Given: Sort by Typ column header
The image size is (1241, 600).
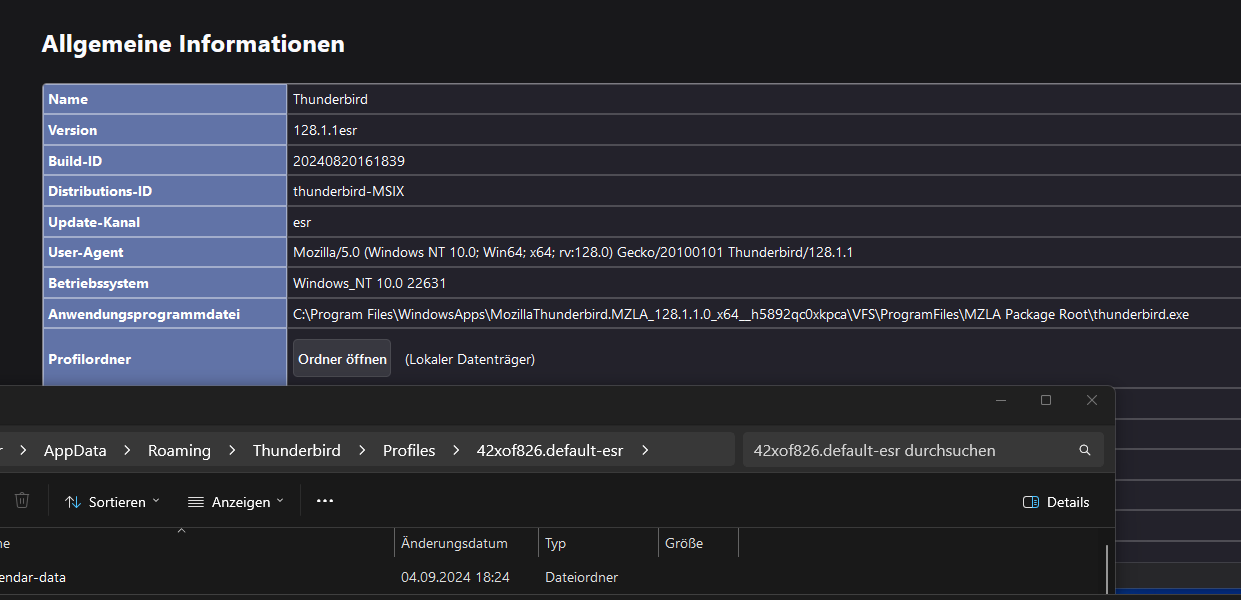Looking at the screenshot, I should point(555,543).
